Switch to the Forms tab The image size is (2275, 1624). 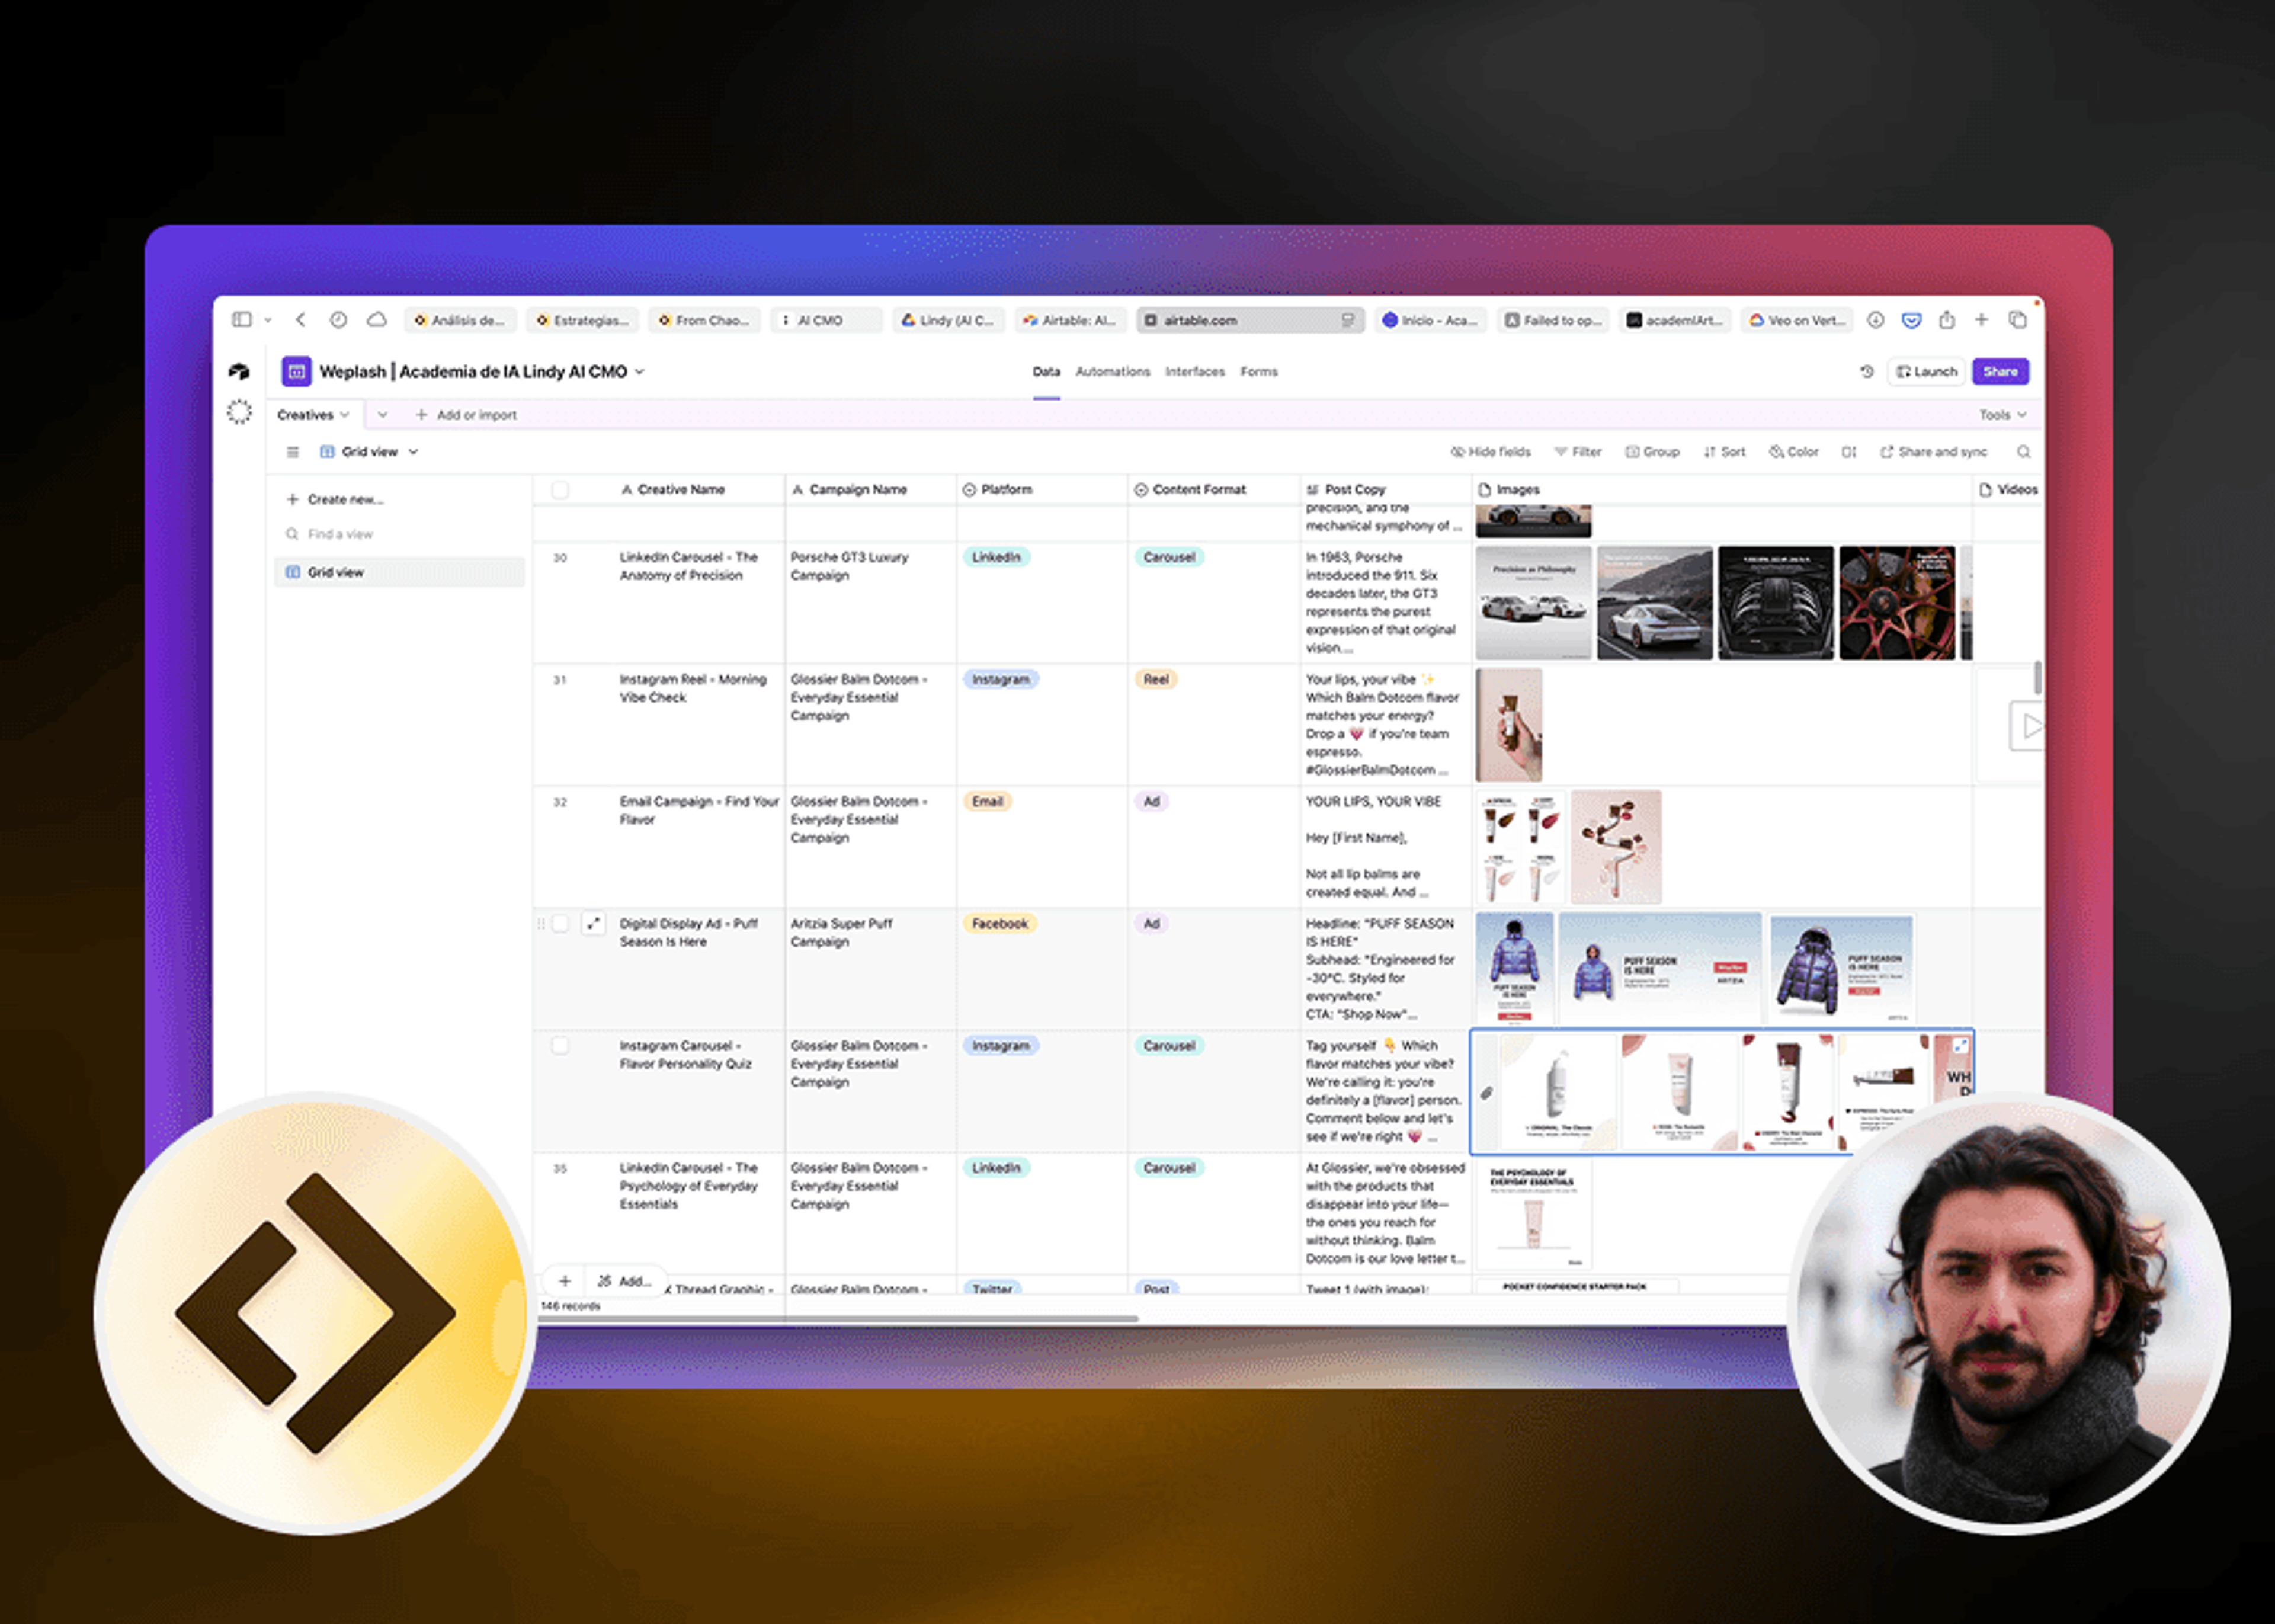(1258, 372)
